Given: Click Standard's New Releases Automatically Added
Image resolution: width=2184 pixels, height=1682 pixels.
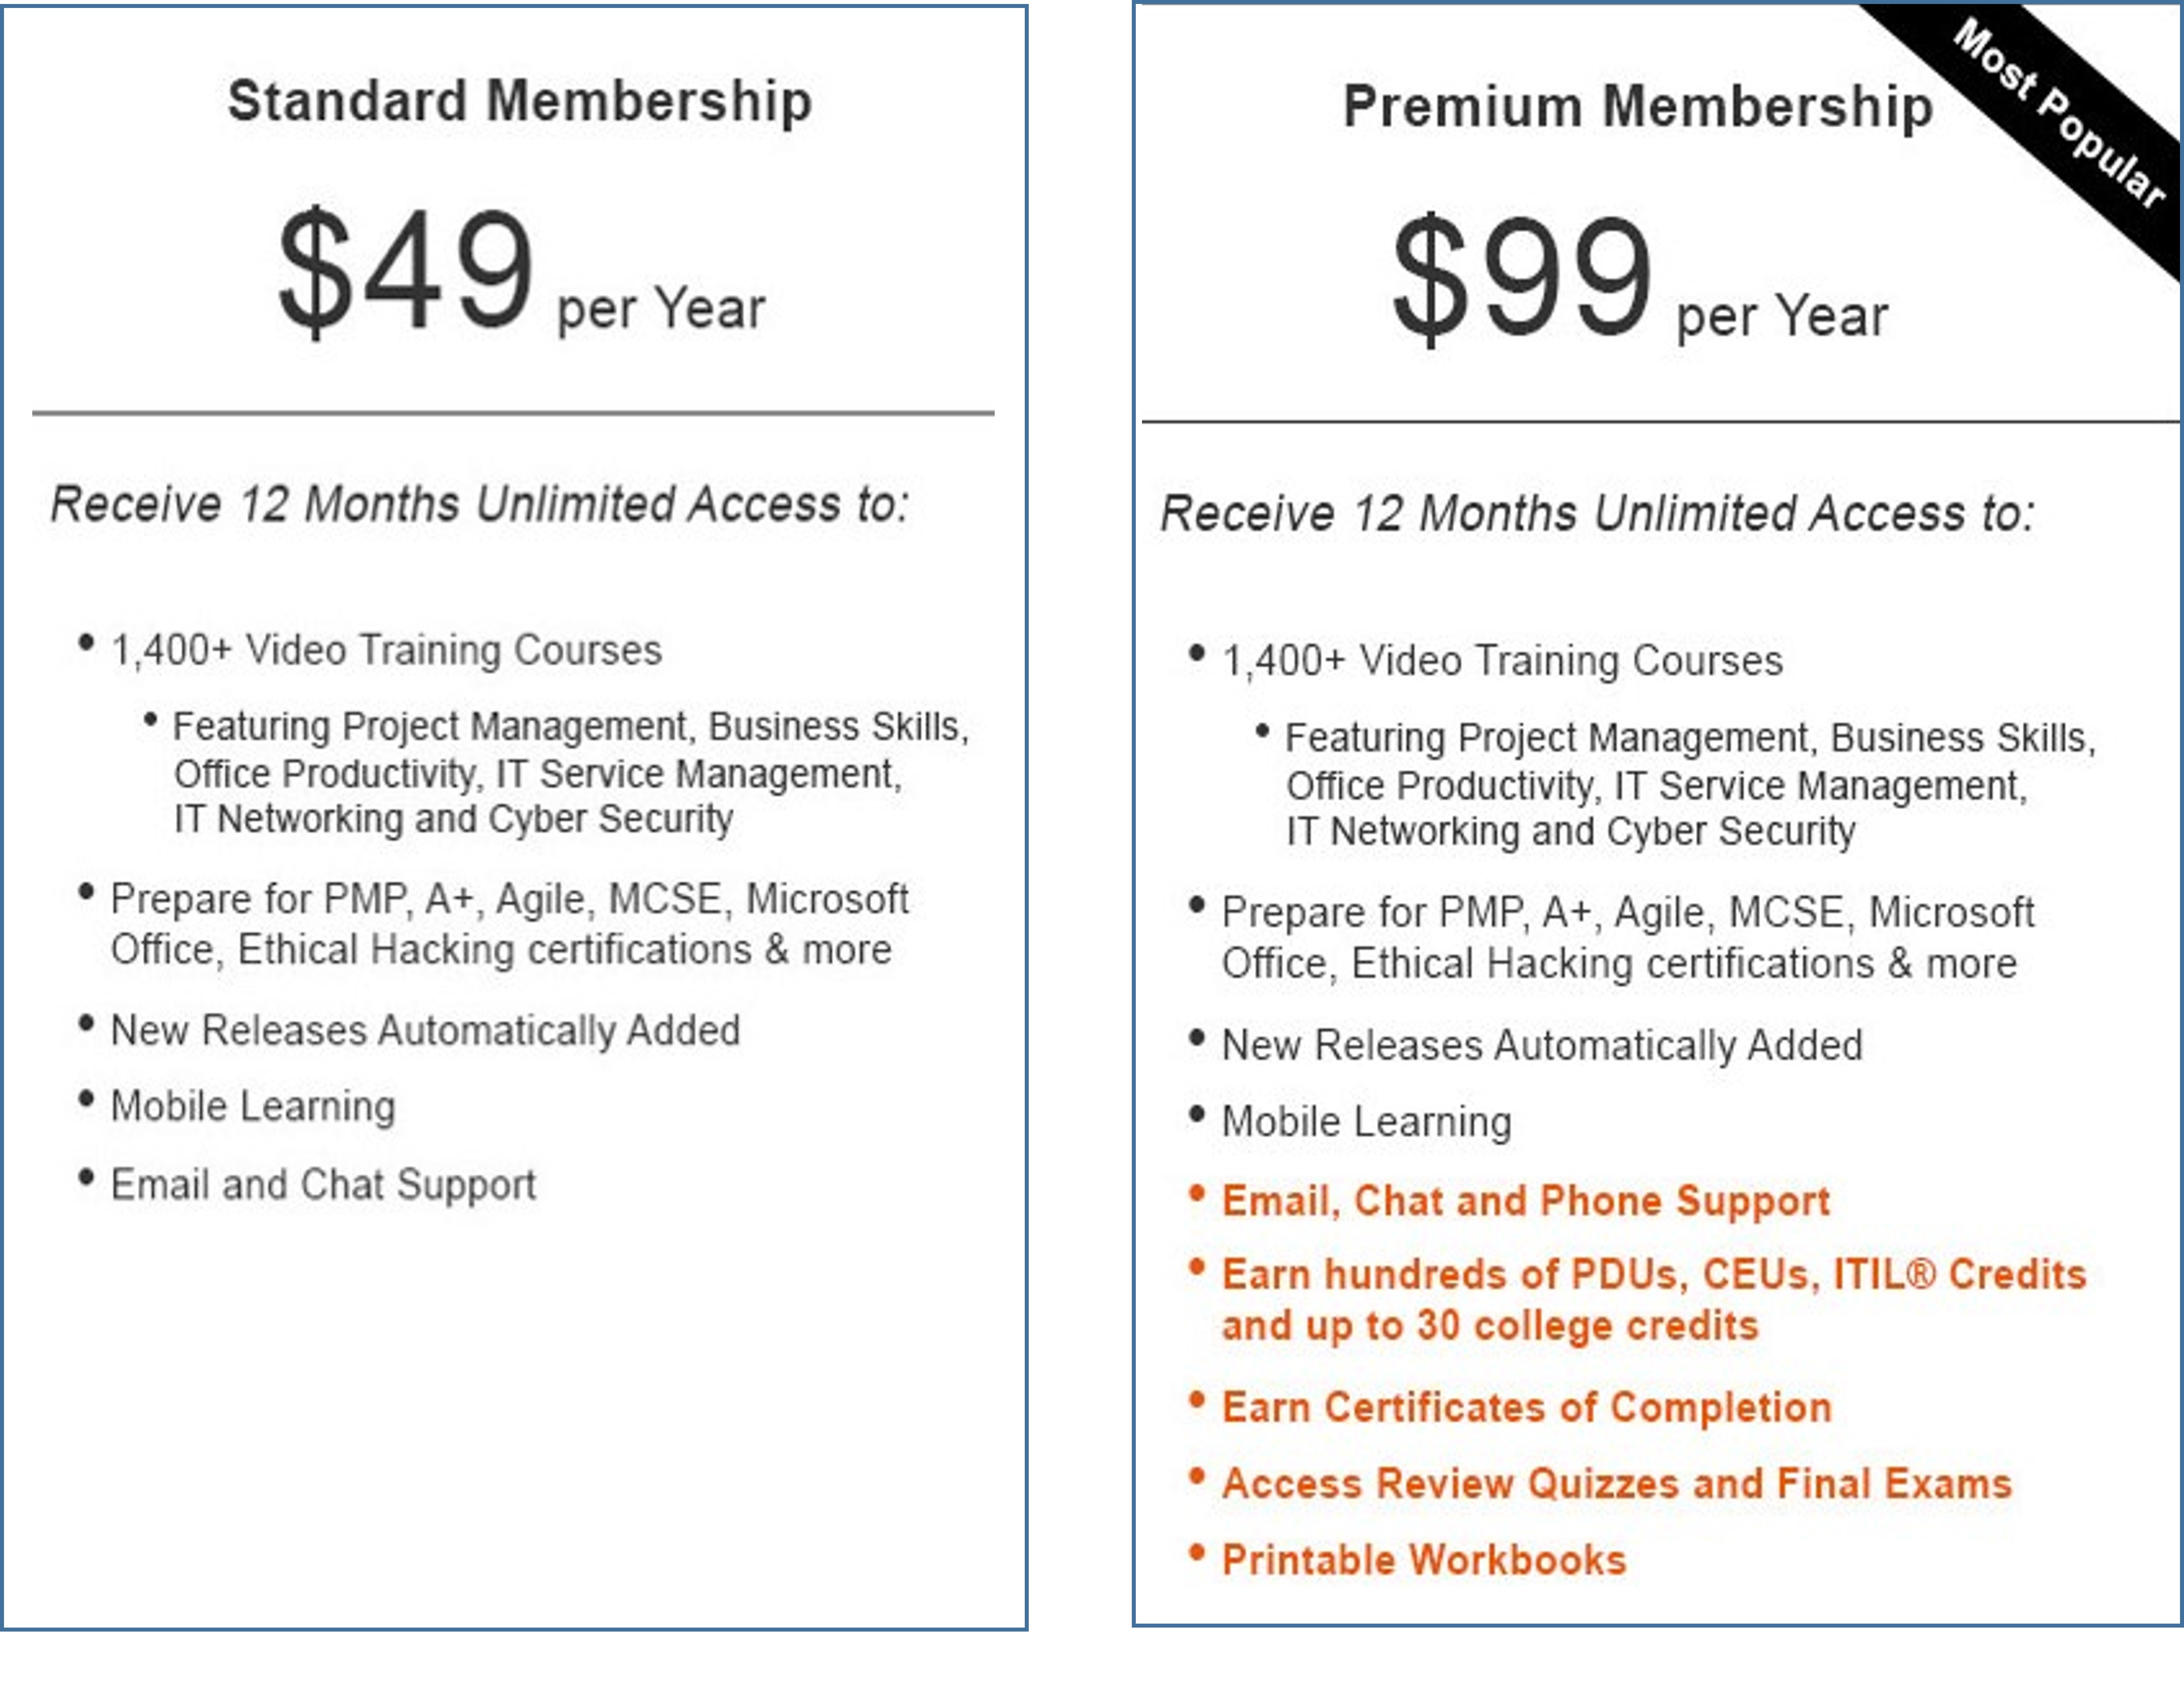Looking at the screenshot, I should click(425, 1031).
